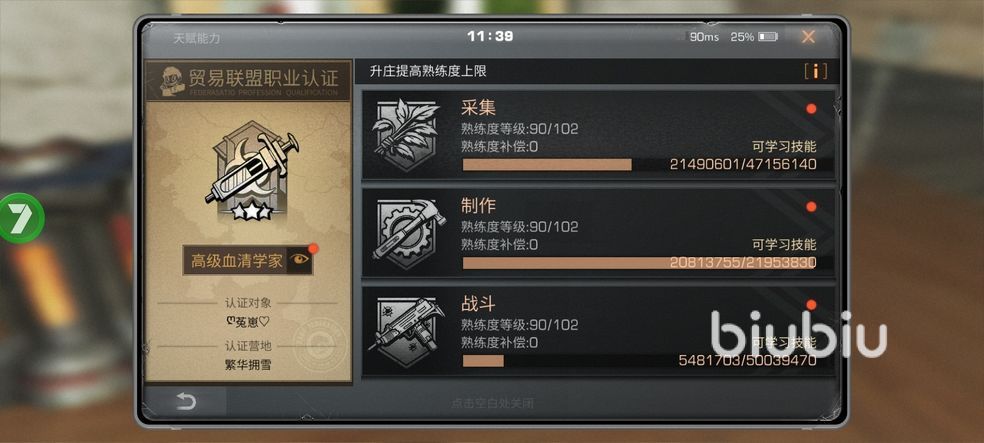The image size is (984, 443).
Task: Select the 采集 skill row title
Action: 478,108
